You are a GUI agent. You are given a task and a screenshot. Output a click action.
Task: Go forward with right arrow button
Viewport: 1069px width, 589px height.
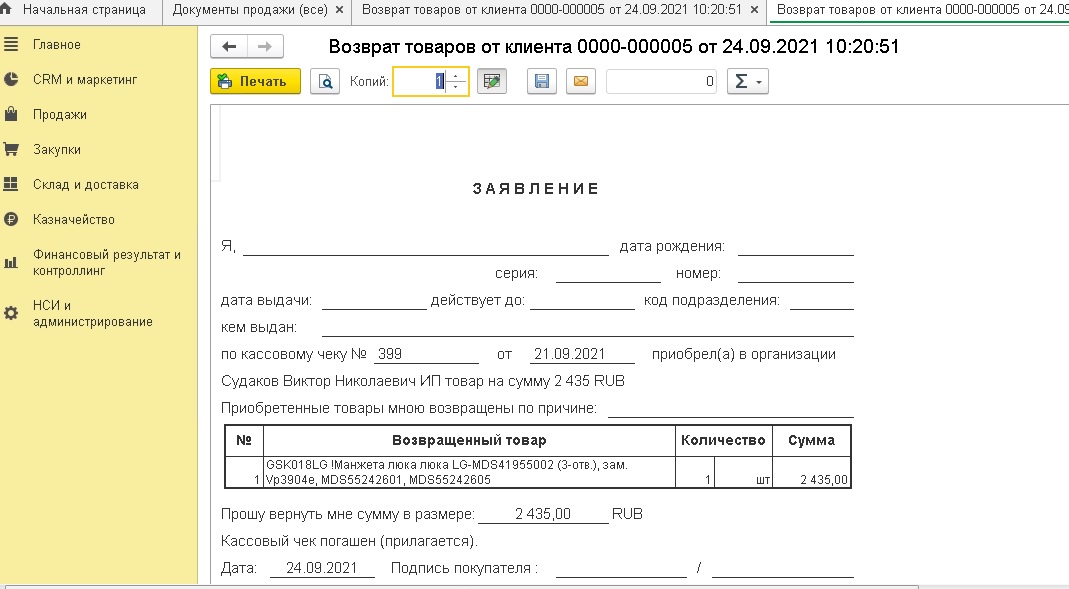[x=265, y=47]
